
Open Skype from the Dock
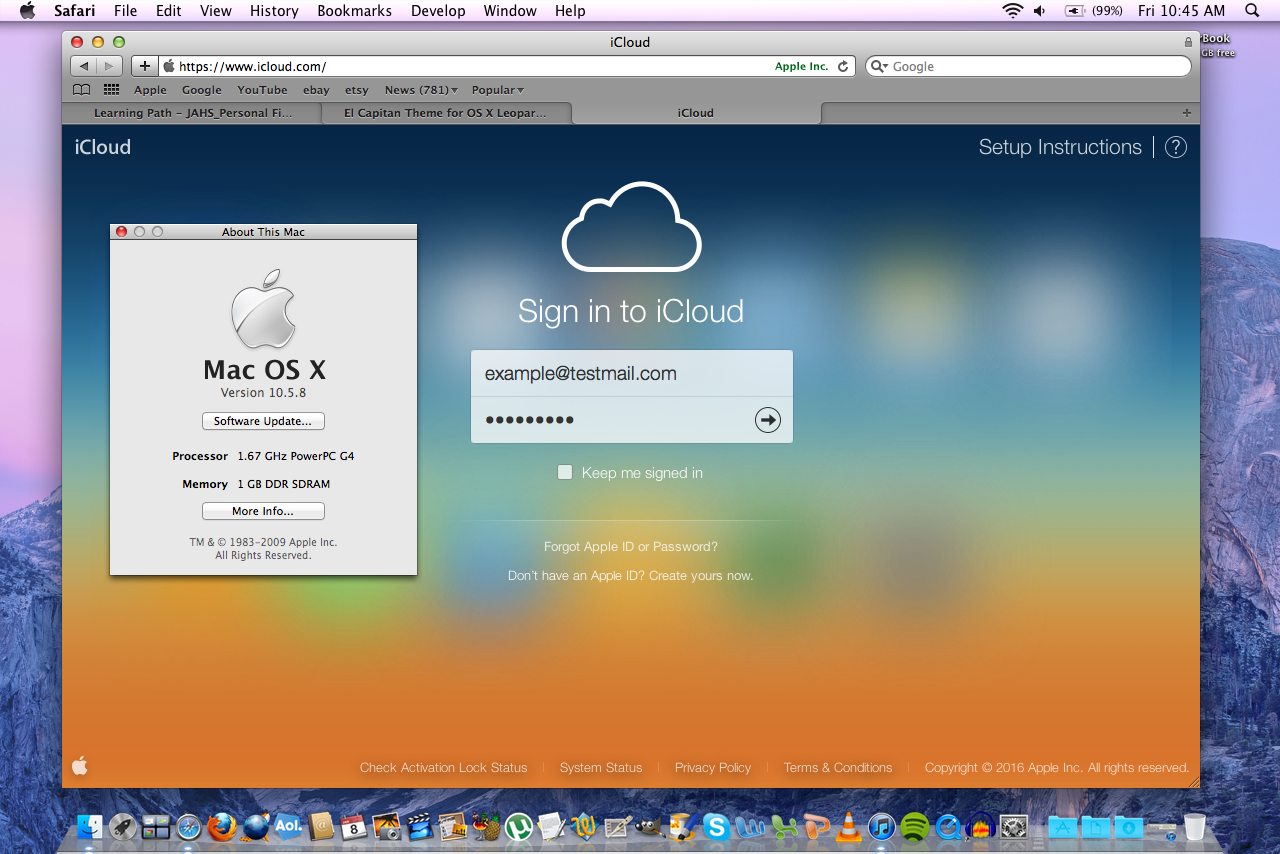(x=716, y=826)
